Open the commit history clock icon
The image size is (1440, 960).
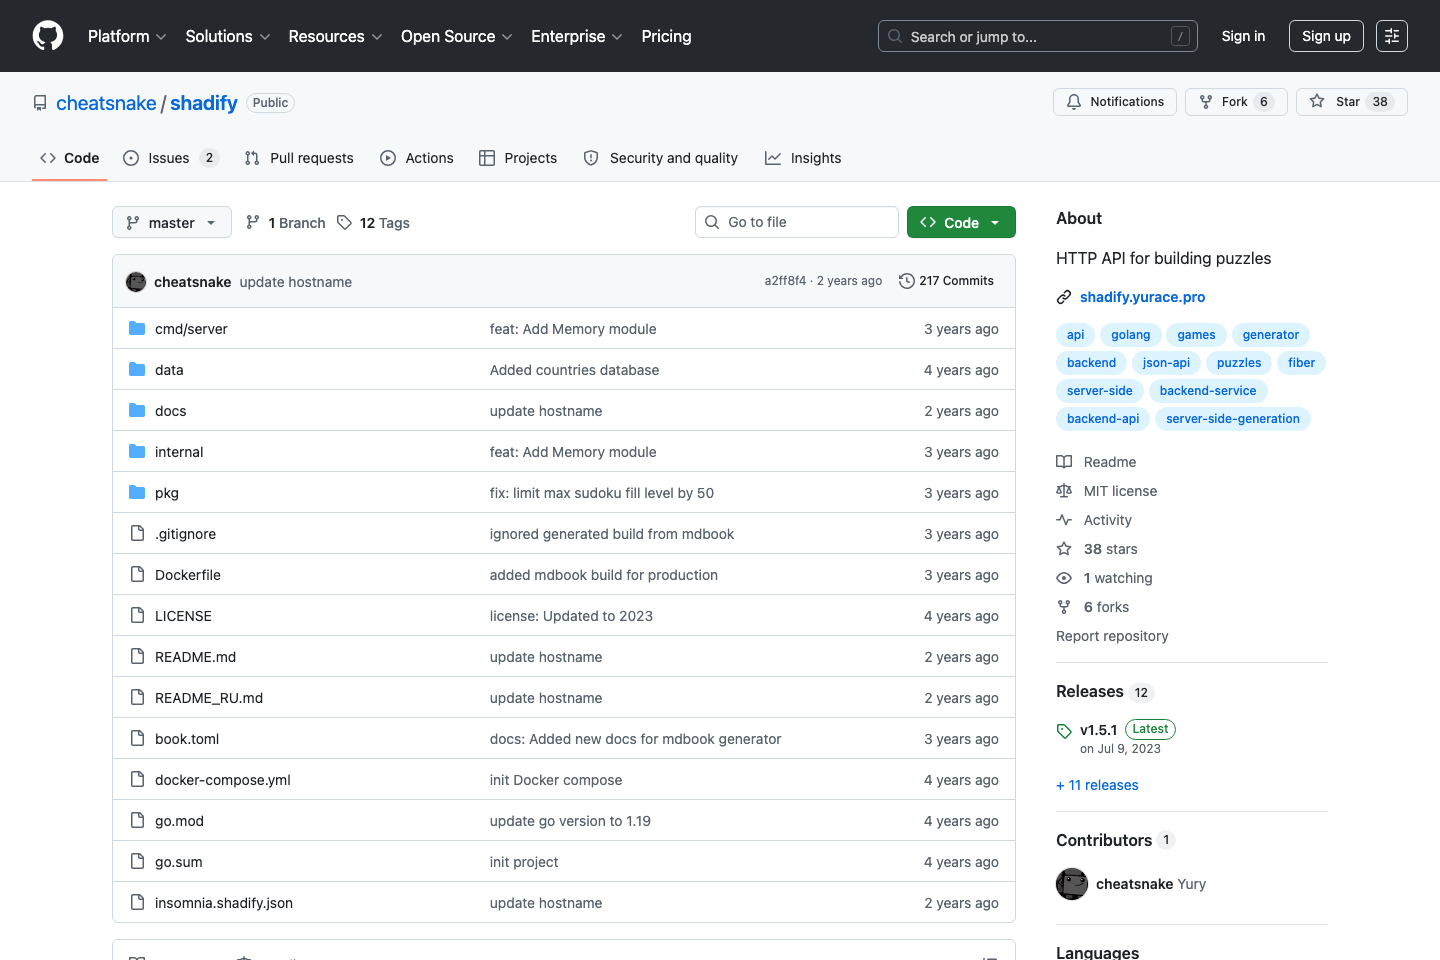click(x=906, y=281)
